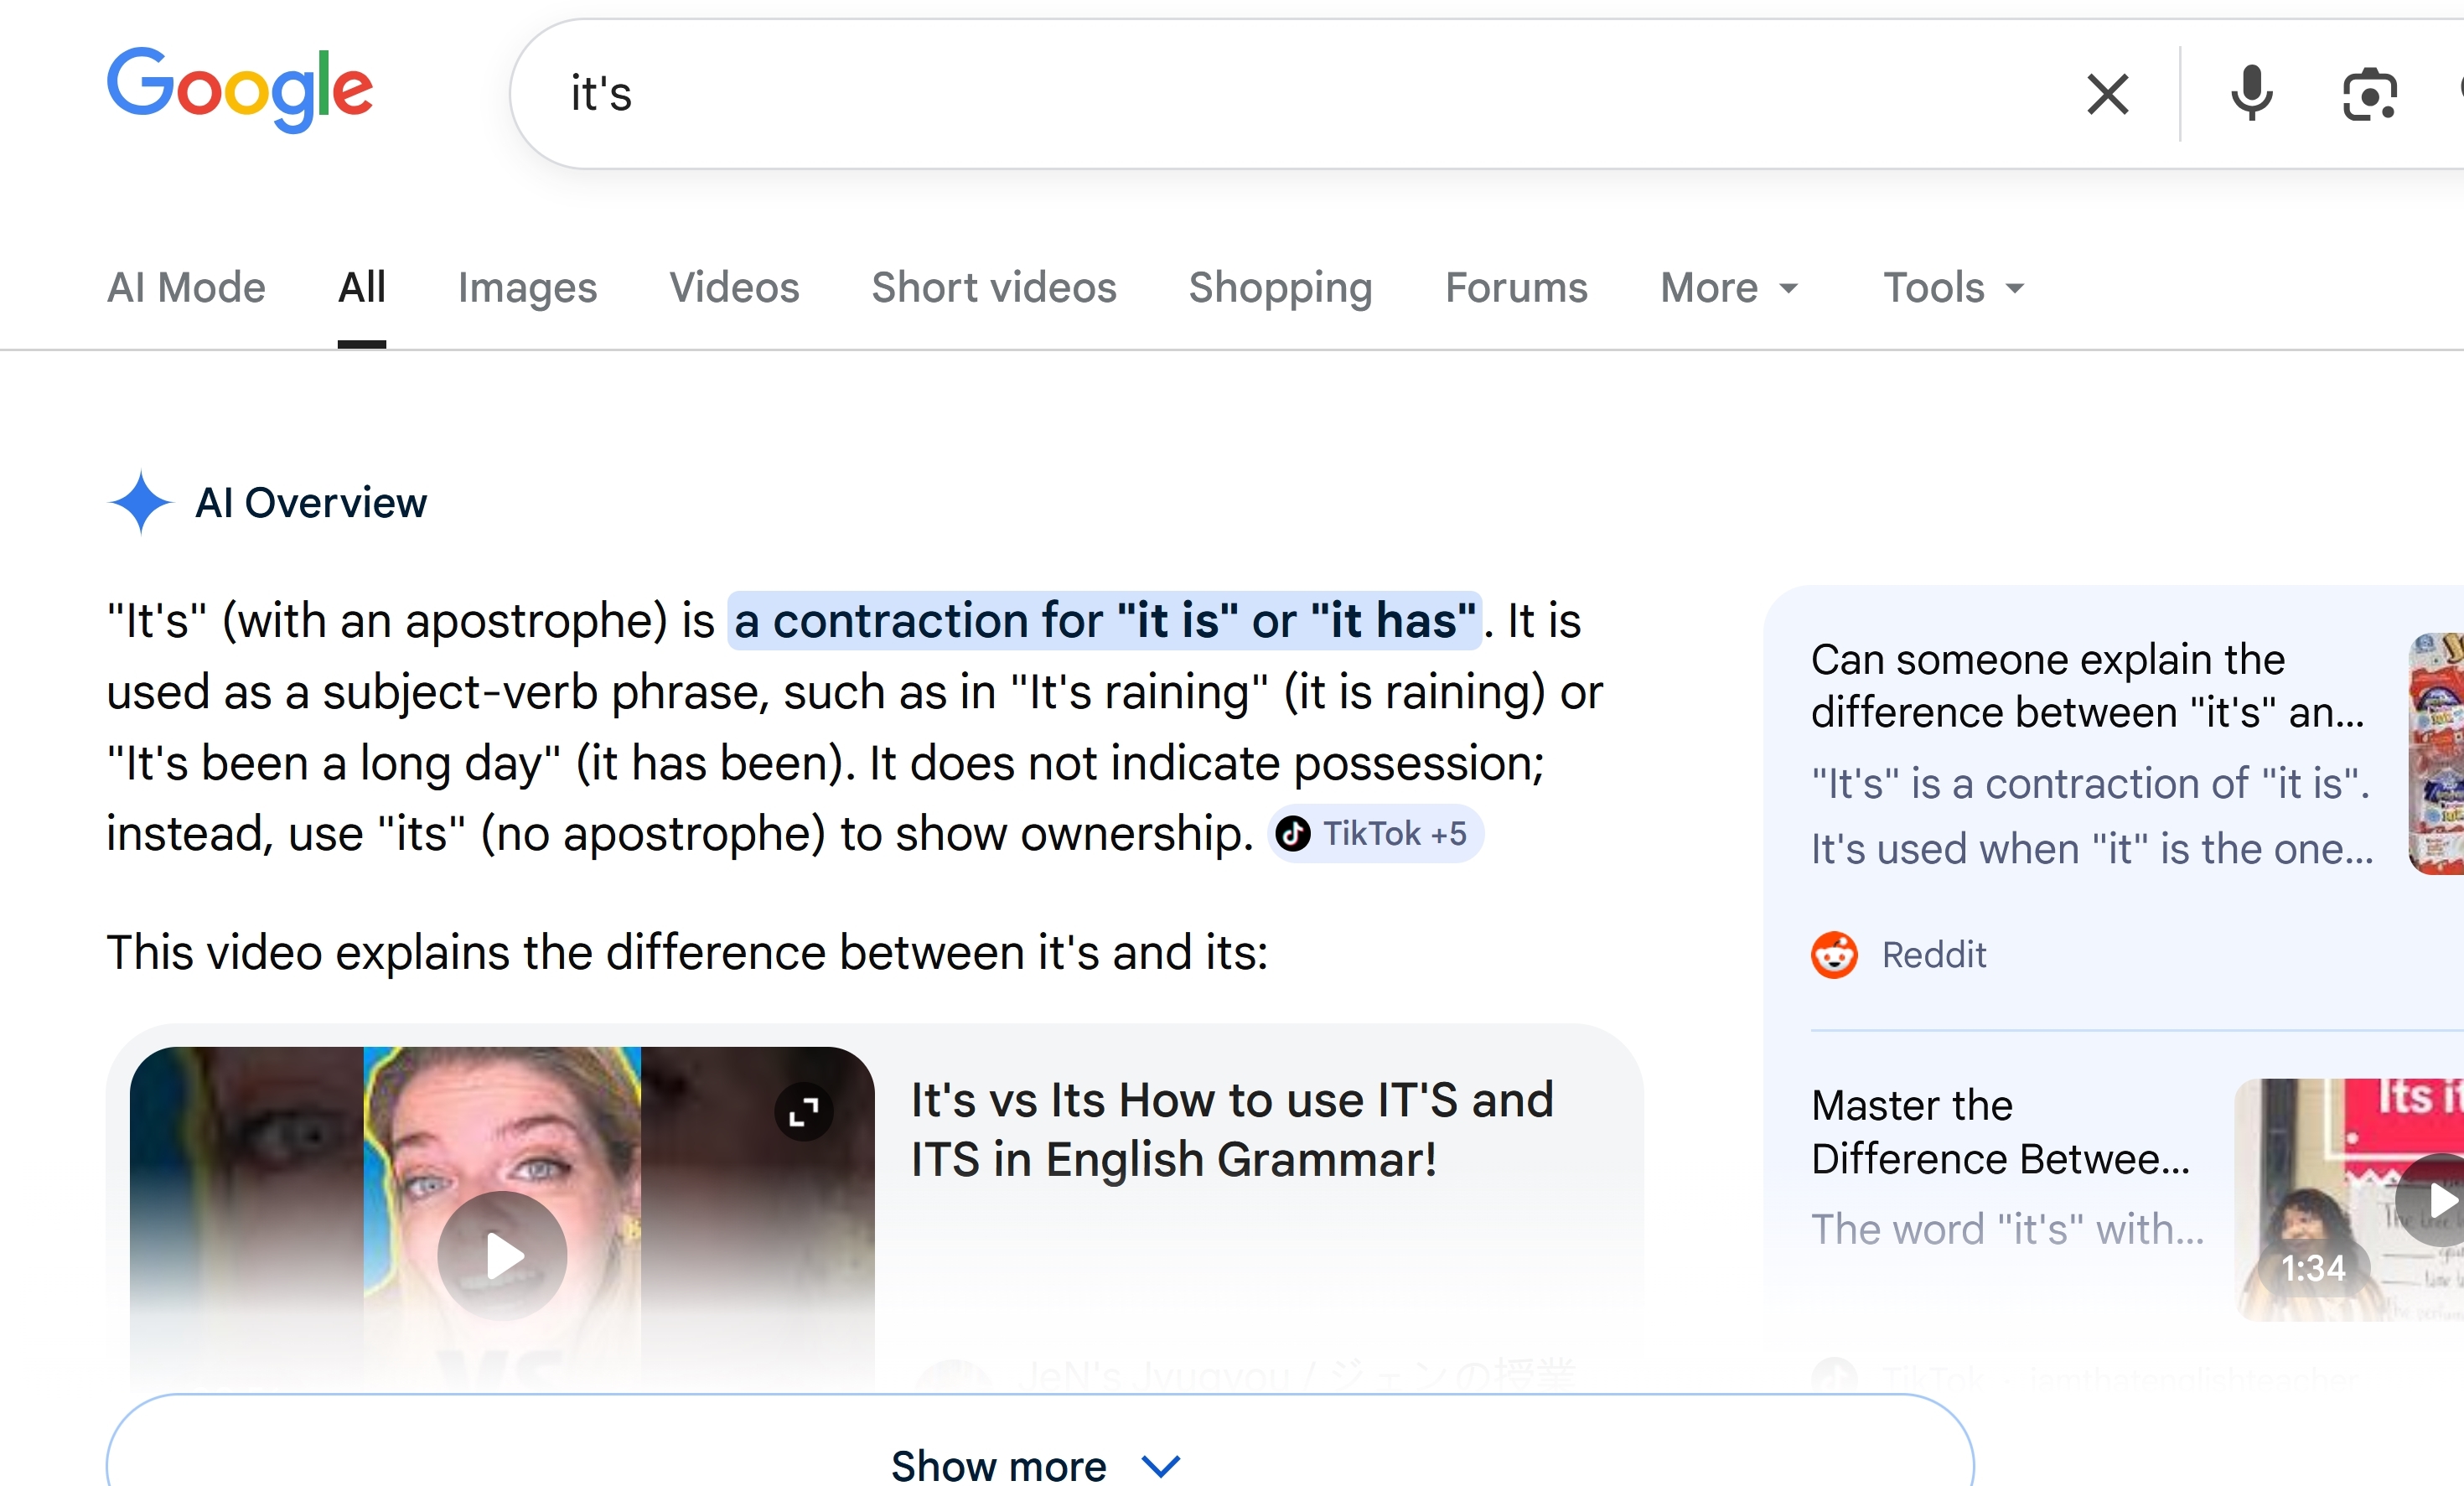The image size is (2464, 1486).
Task: Click the Reddit source icon
Action: click(x=1834, y=955)
